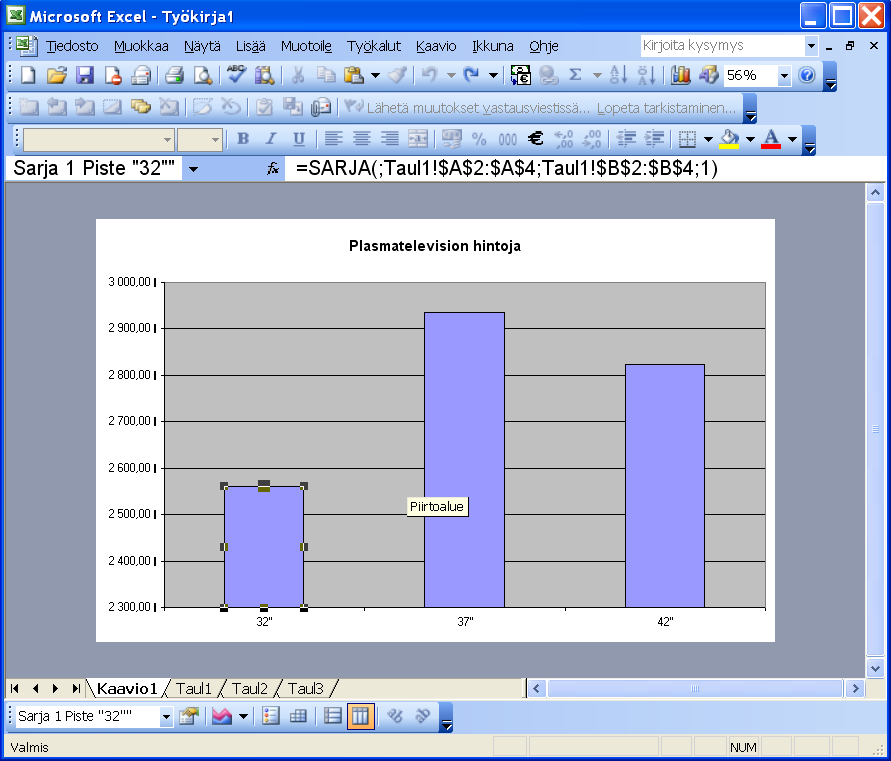
Task: Open Format Data Point icon in Chart toolbar
Action: click(189, 716)
